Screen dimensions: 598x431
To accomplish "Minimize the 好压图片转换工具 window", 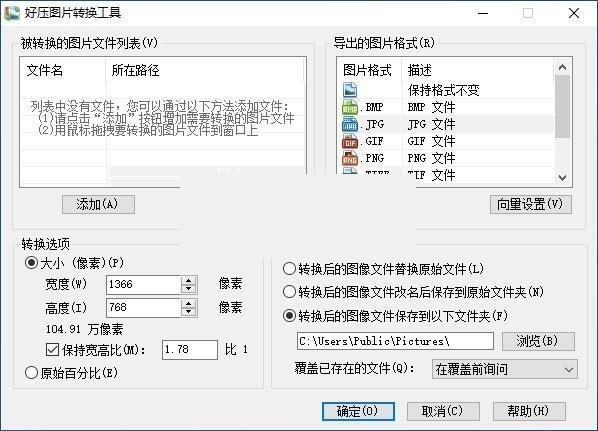I will (483, 13).
